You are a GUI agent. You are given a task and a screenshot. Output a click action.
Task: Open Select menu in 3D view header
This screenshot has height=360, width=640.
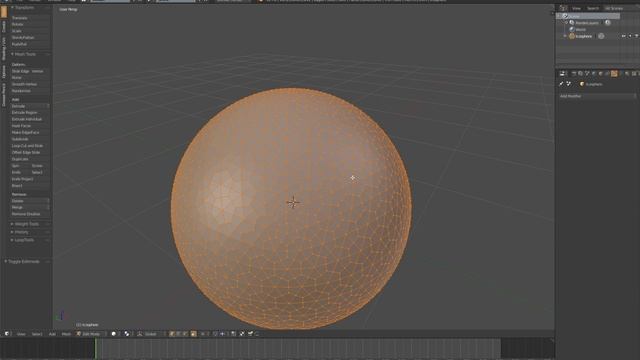[x=37, y=333]
